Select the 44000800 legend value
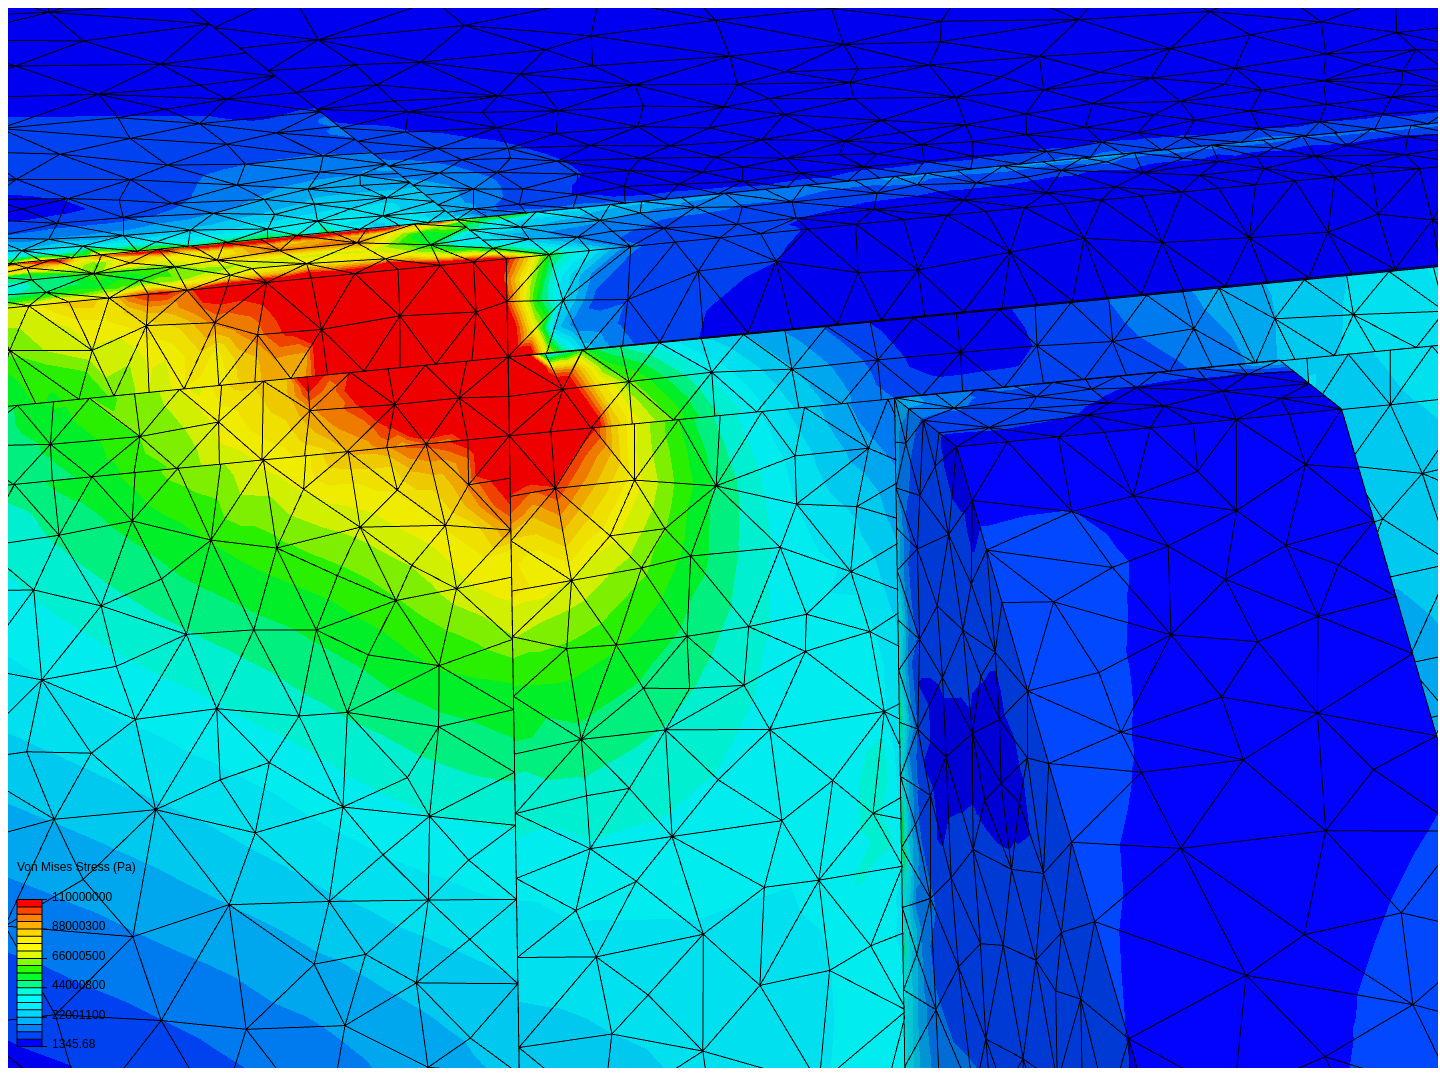 79,985
